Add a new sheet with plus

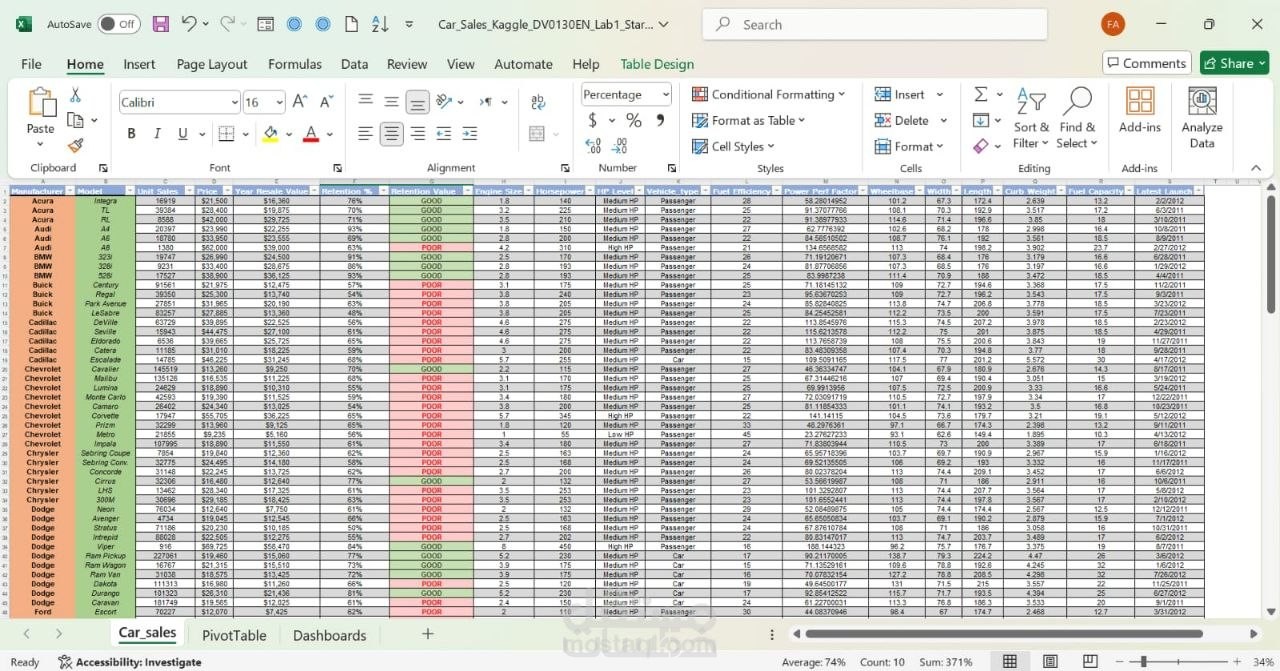click(x=428, y=634)
